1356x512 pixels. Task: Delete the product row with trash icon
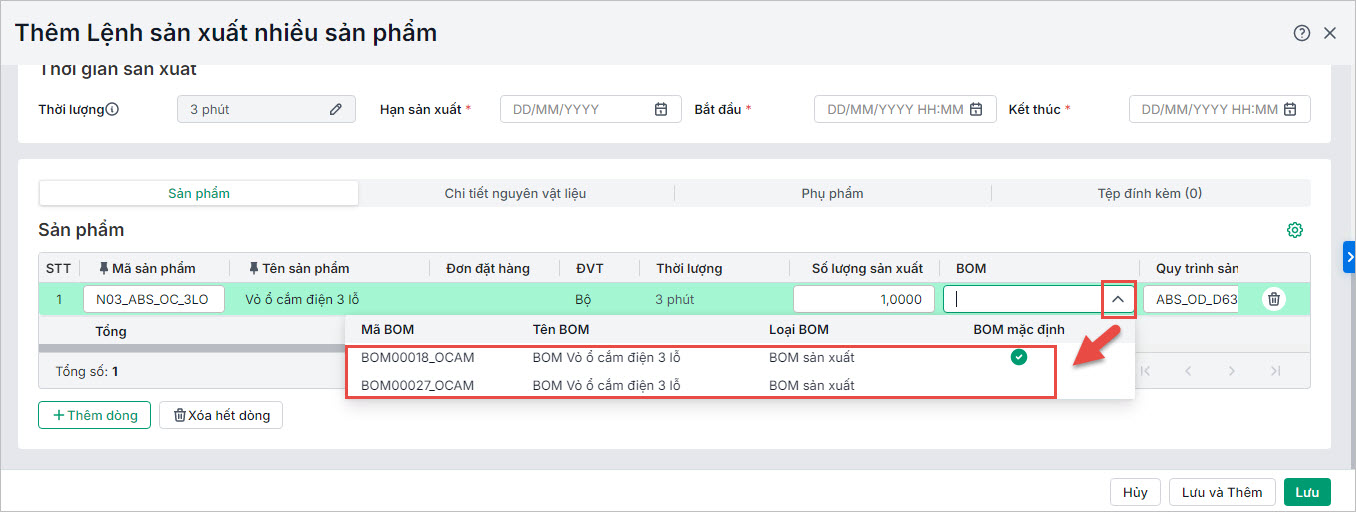point(1273,299)
